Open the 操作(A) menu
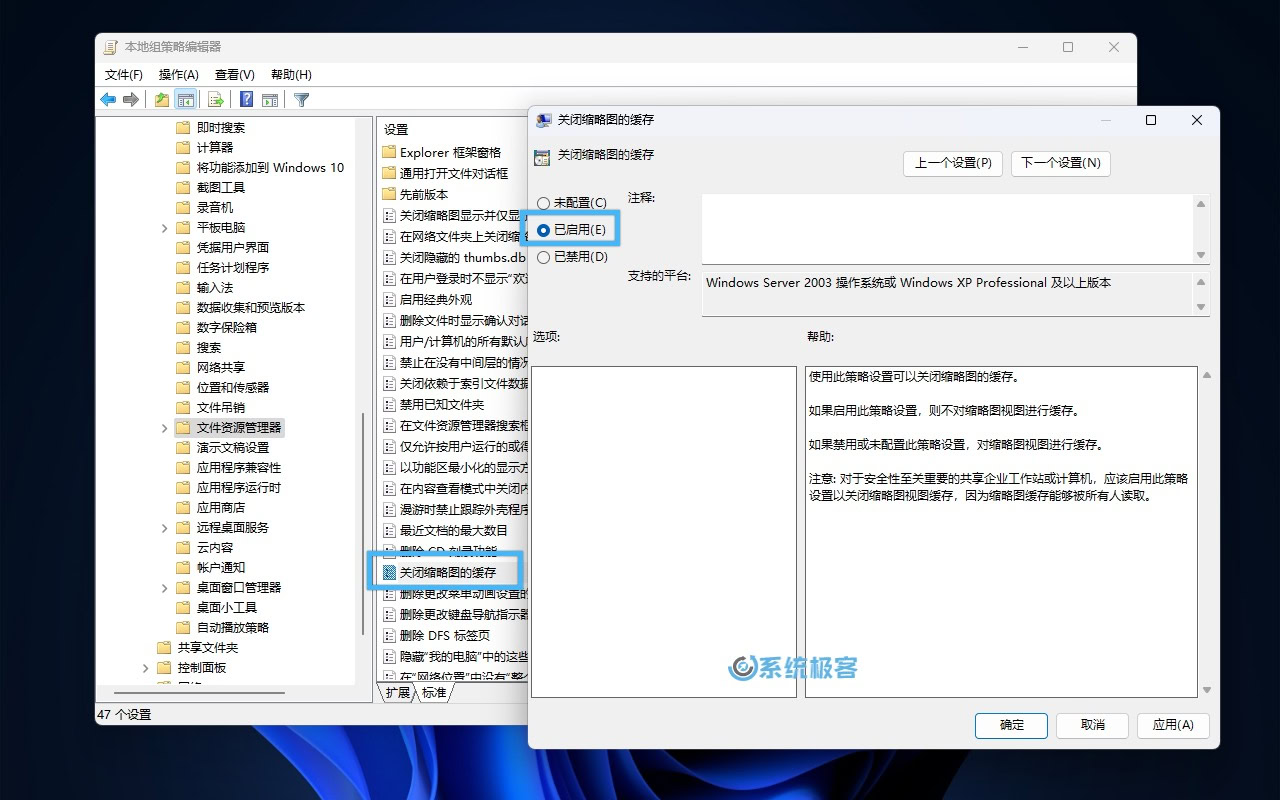Screen dimensions: 1280x800 tap(179, 75)
